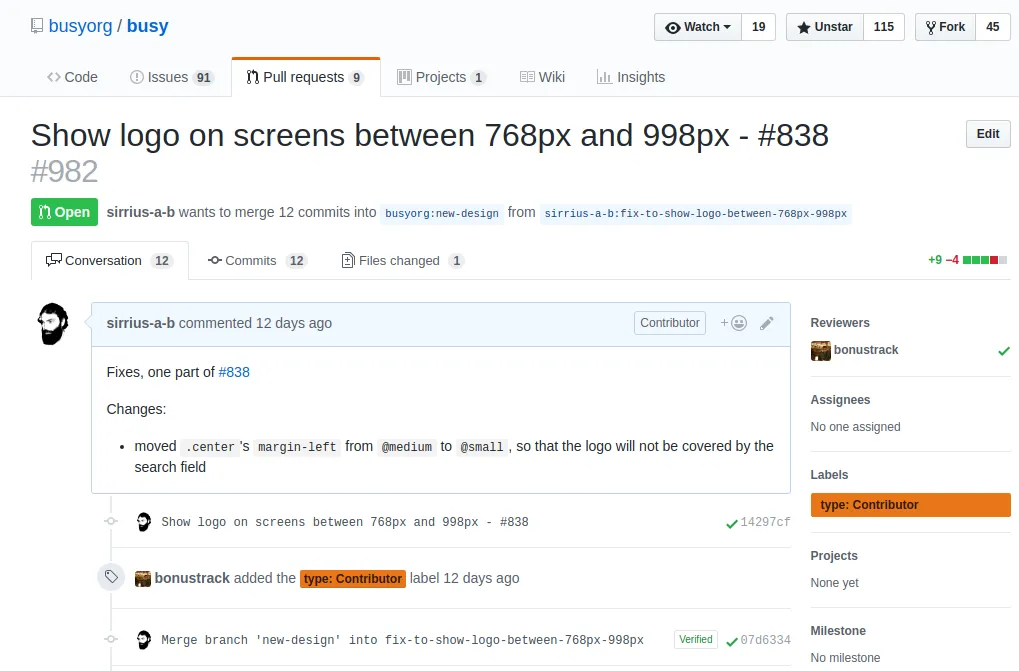This screenshot has height=671, width=1019.
Task: Click the orange type: Contributor sidebar label
Action: pyautogui.click(x=910, y=505)
